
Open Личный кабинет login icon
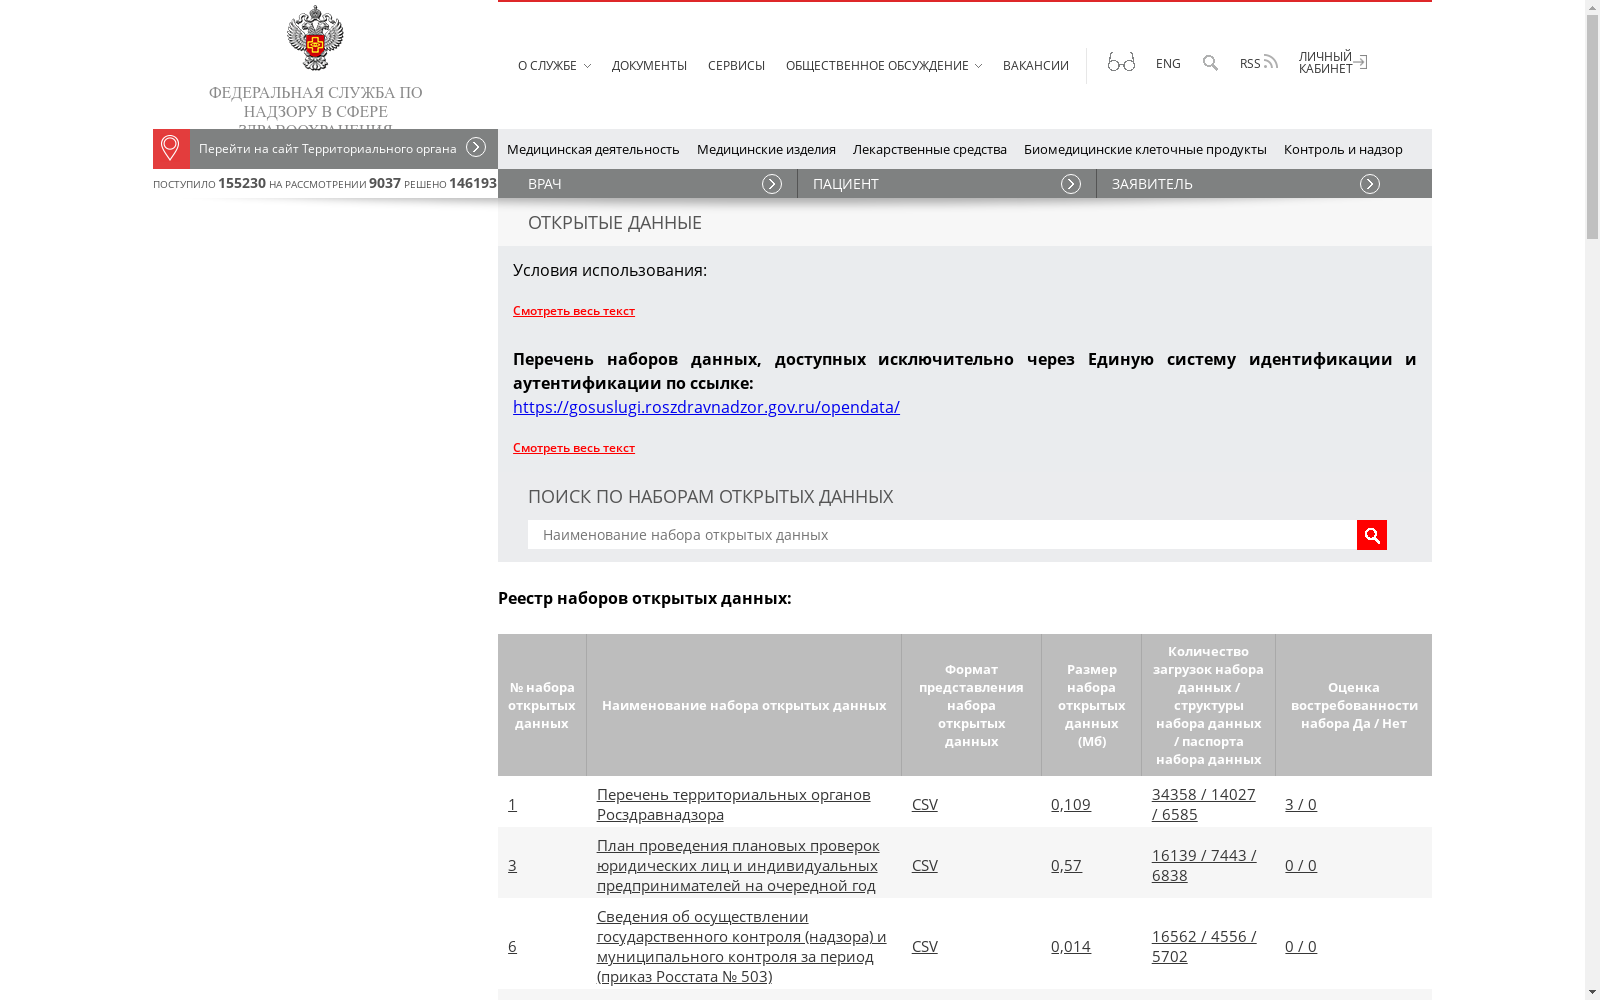(x=1360, y=62)
